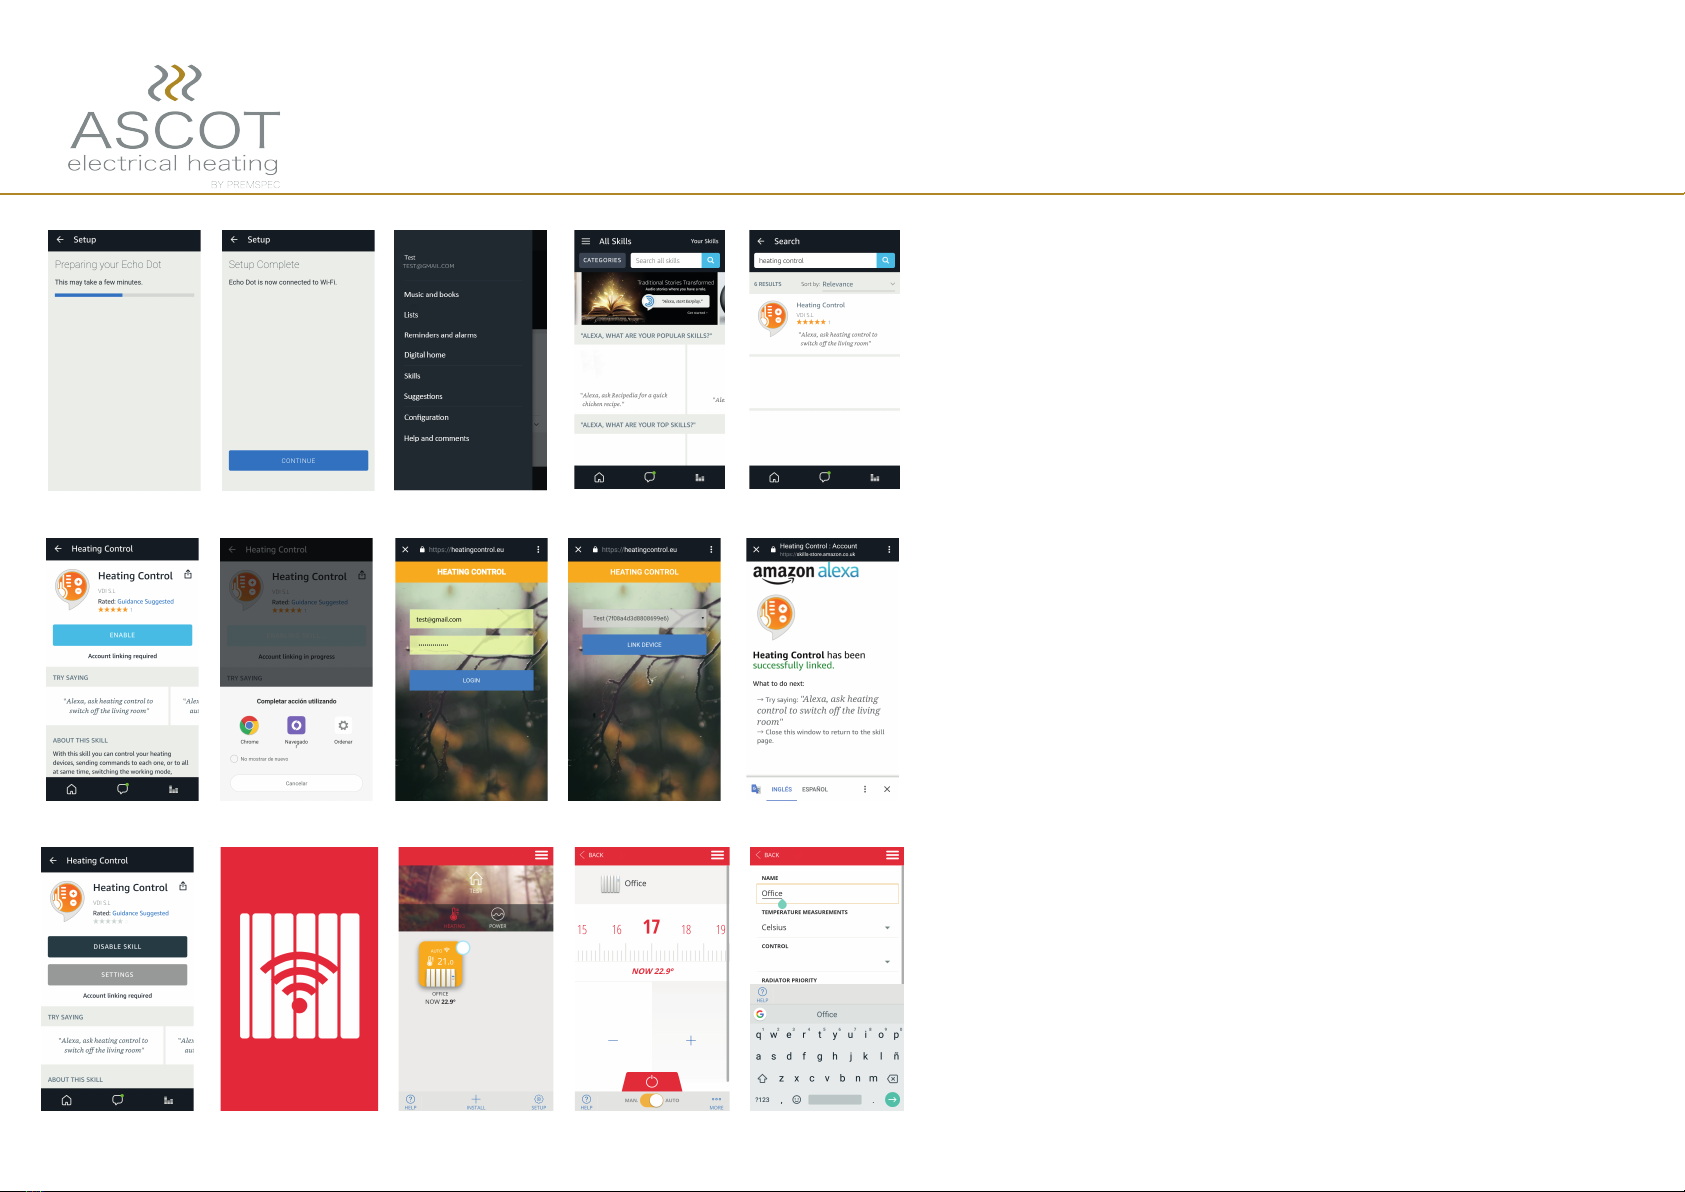Image resolution: width=1685 pixels, height=1192 pixels.
Task: Expand the Sort by Relevance dropdown
Action: pyautogui.click(x=847, y=284)
